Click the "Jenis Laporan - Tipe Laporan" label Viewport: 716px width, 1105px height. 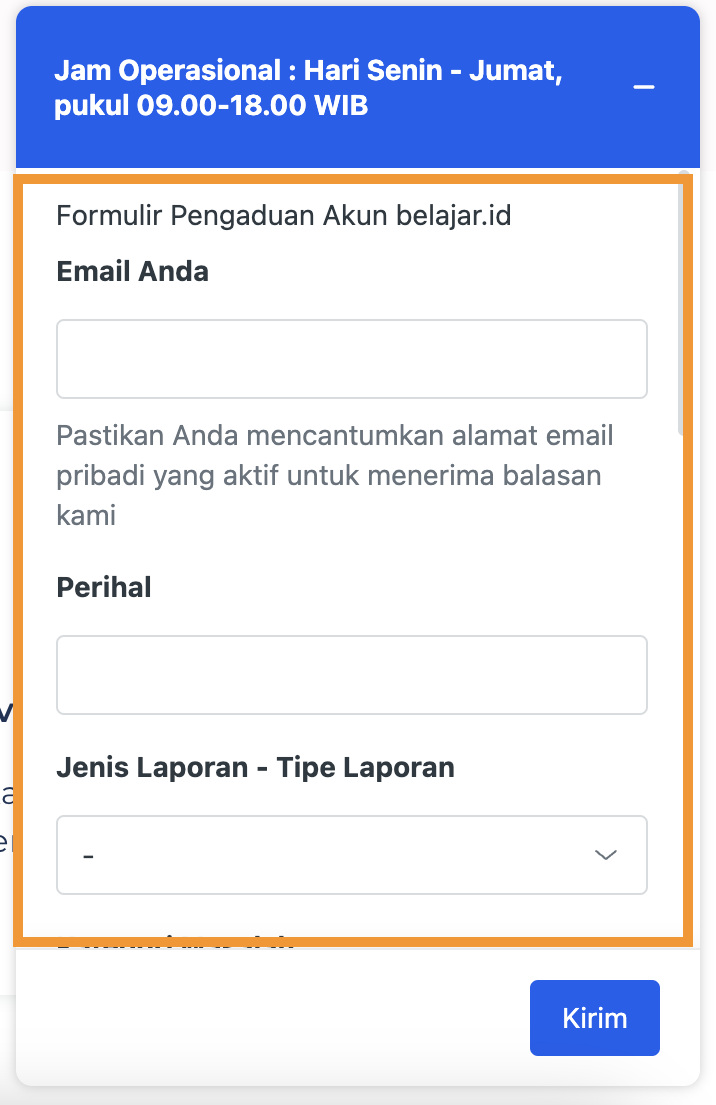pyautogui.click(x=256, y=767)
